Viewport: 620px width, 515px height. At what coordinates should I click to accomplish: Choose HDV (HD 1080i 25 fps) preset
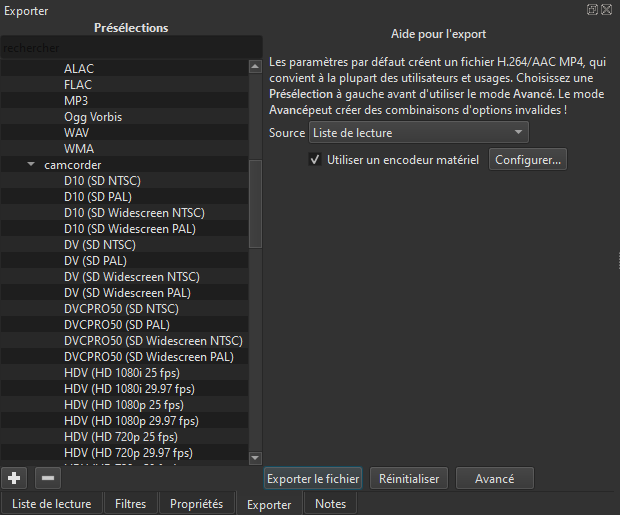tap(125, 373)
